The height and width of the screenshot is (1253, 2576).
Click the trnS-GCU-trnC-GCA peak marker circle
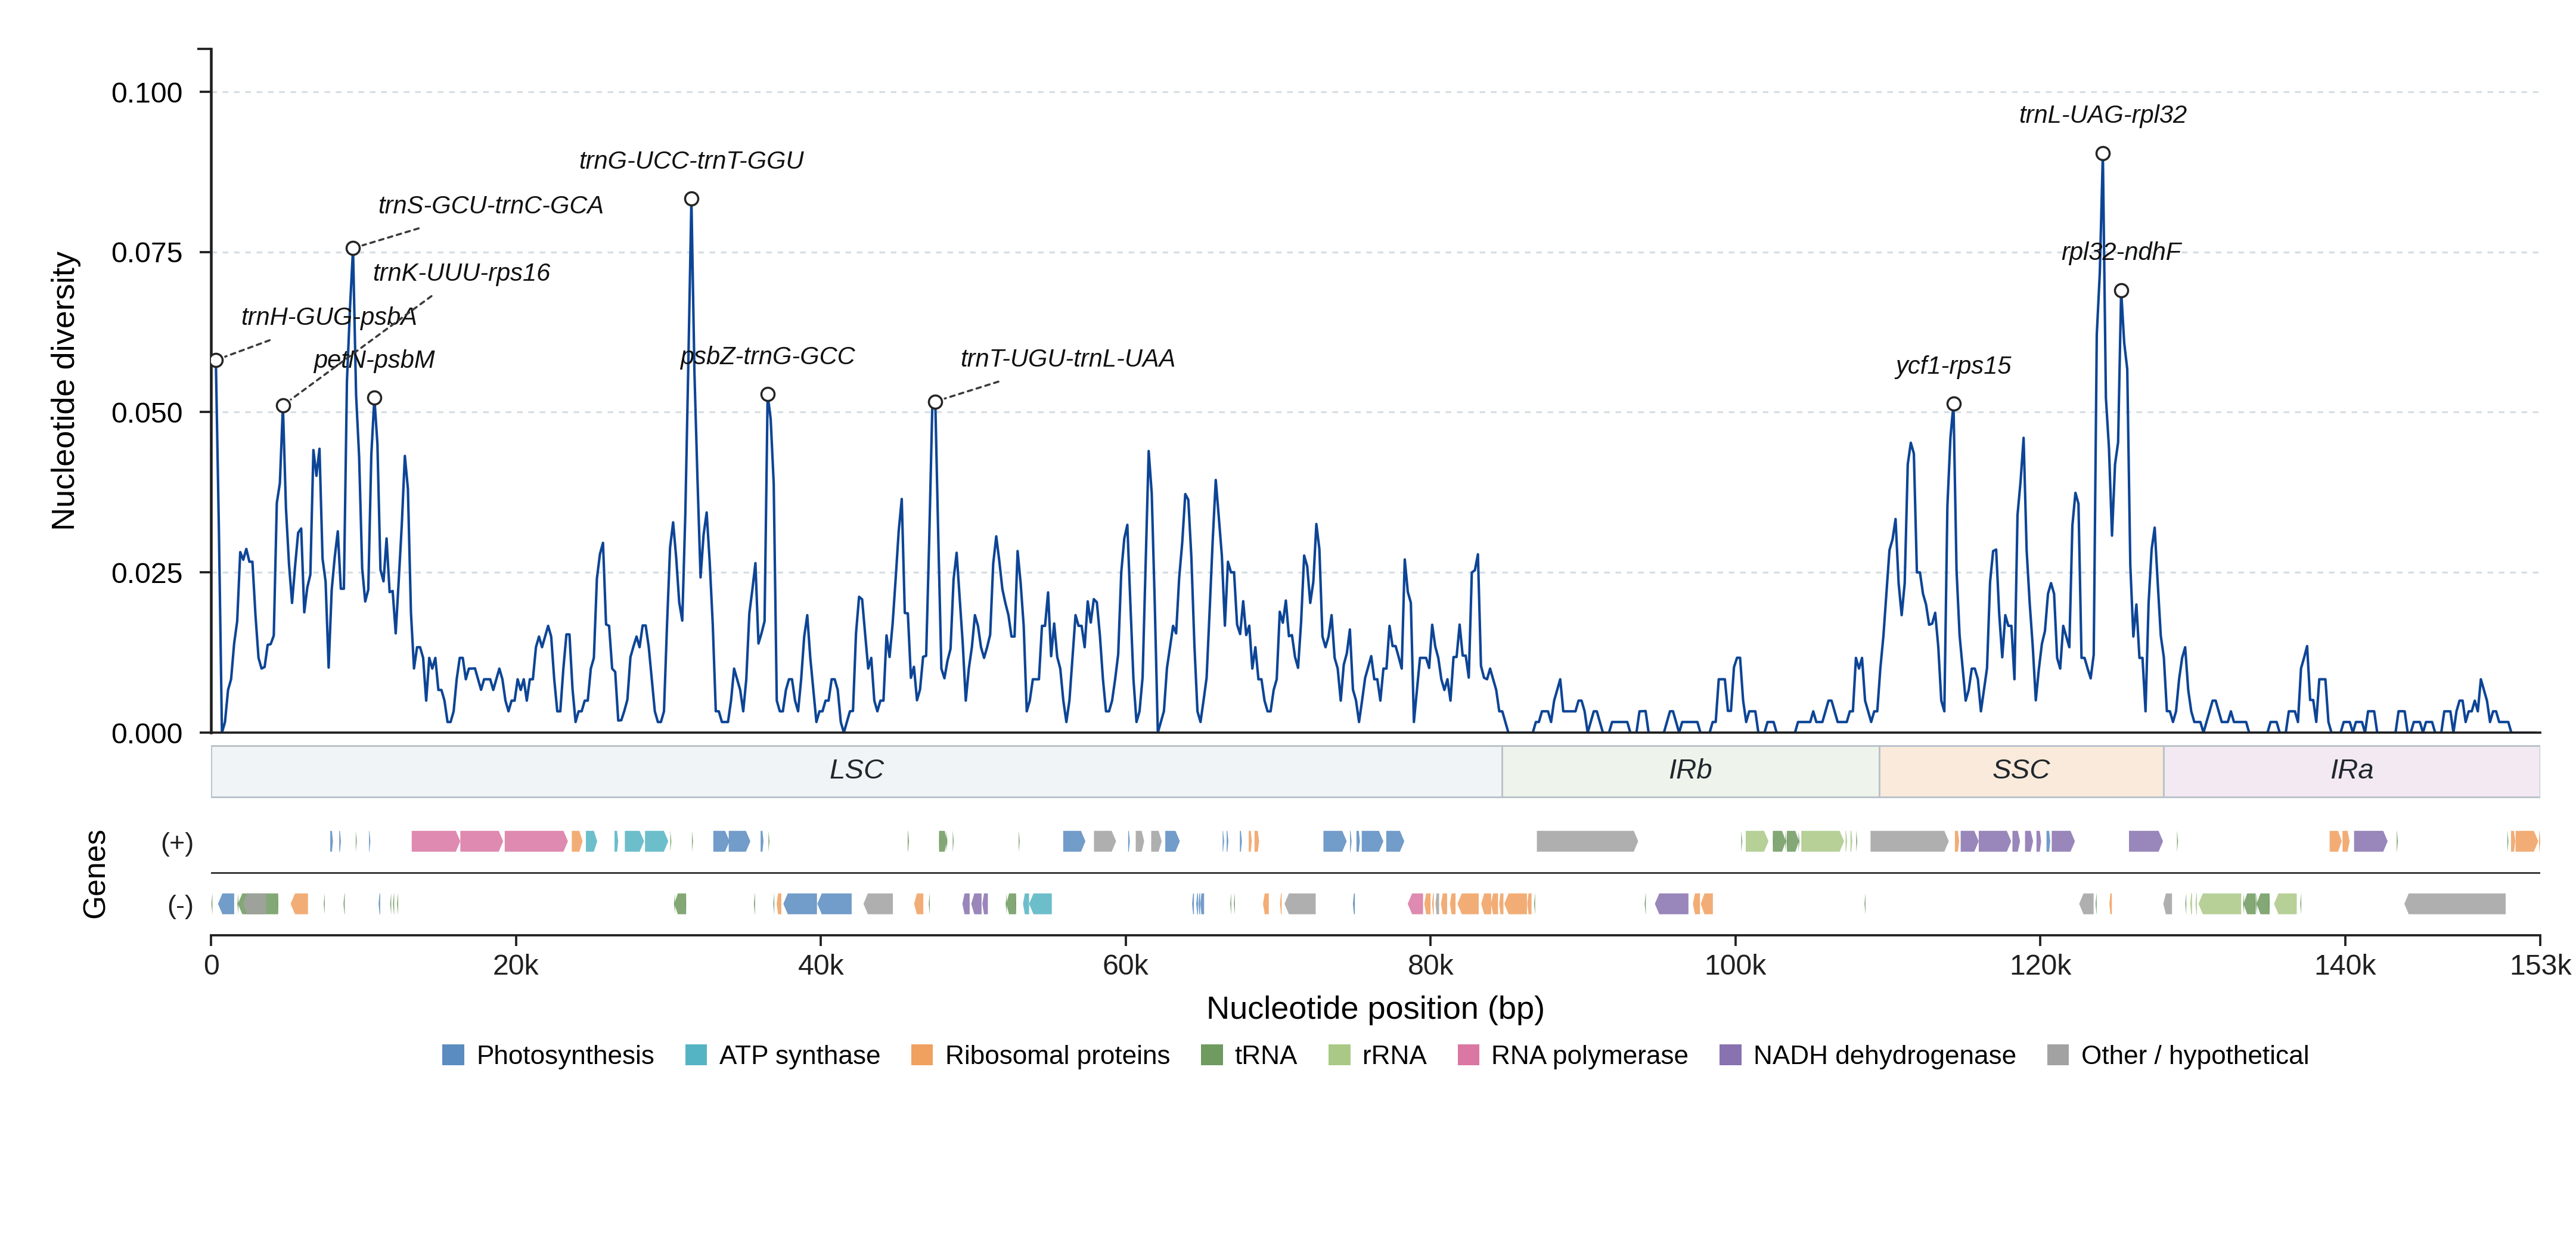[x=353, y=248]
